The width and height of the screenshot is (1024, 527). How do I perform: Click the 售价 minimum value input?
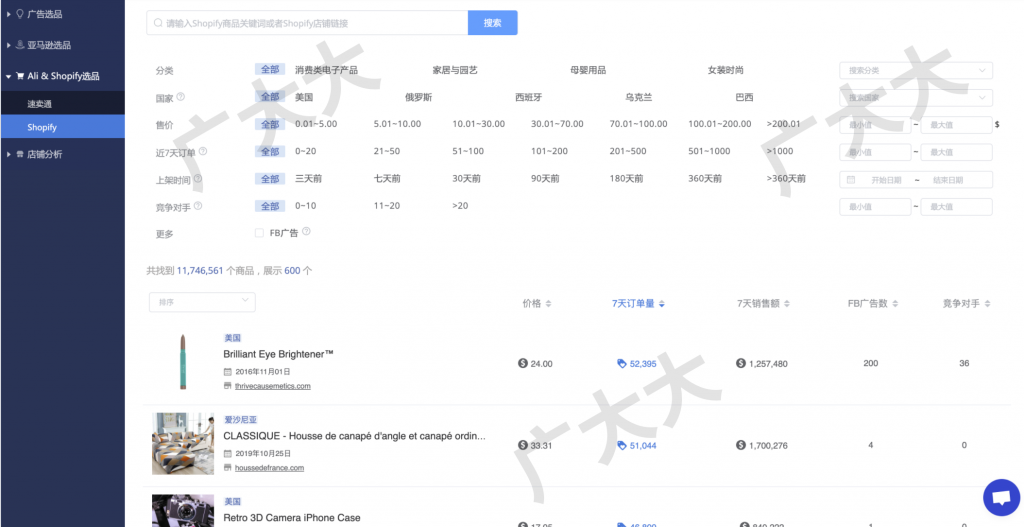point(875,125)
